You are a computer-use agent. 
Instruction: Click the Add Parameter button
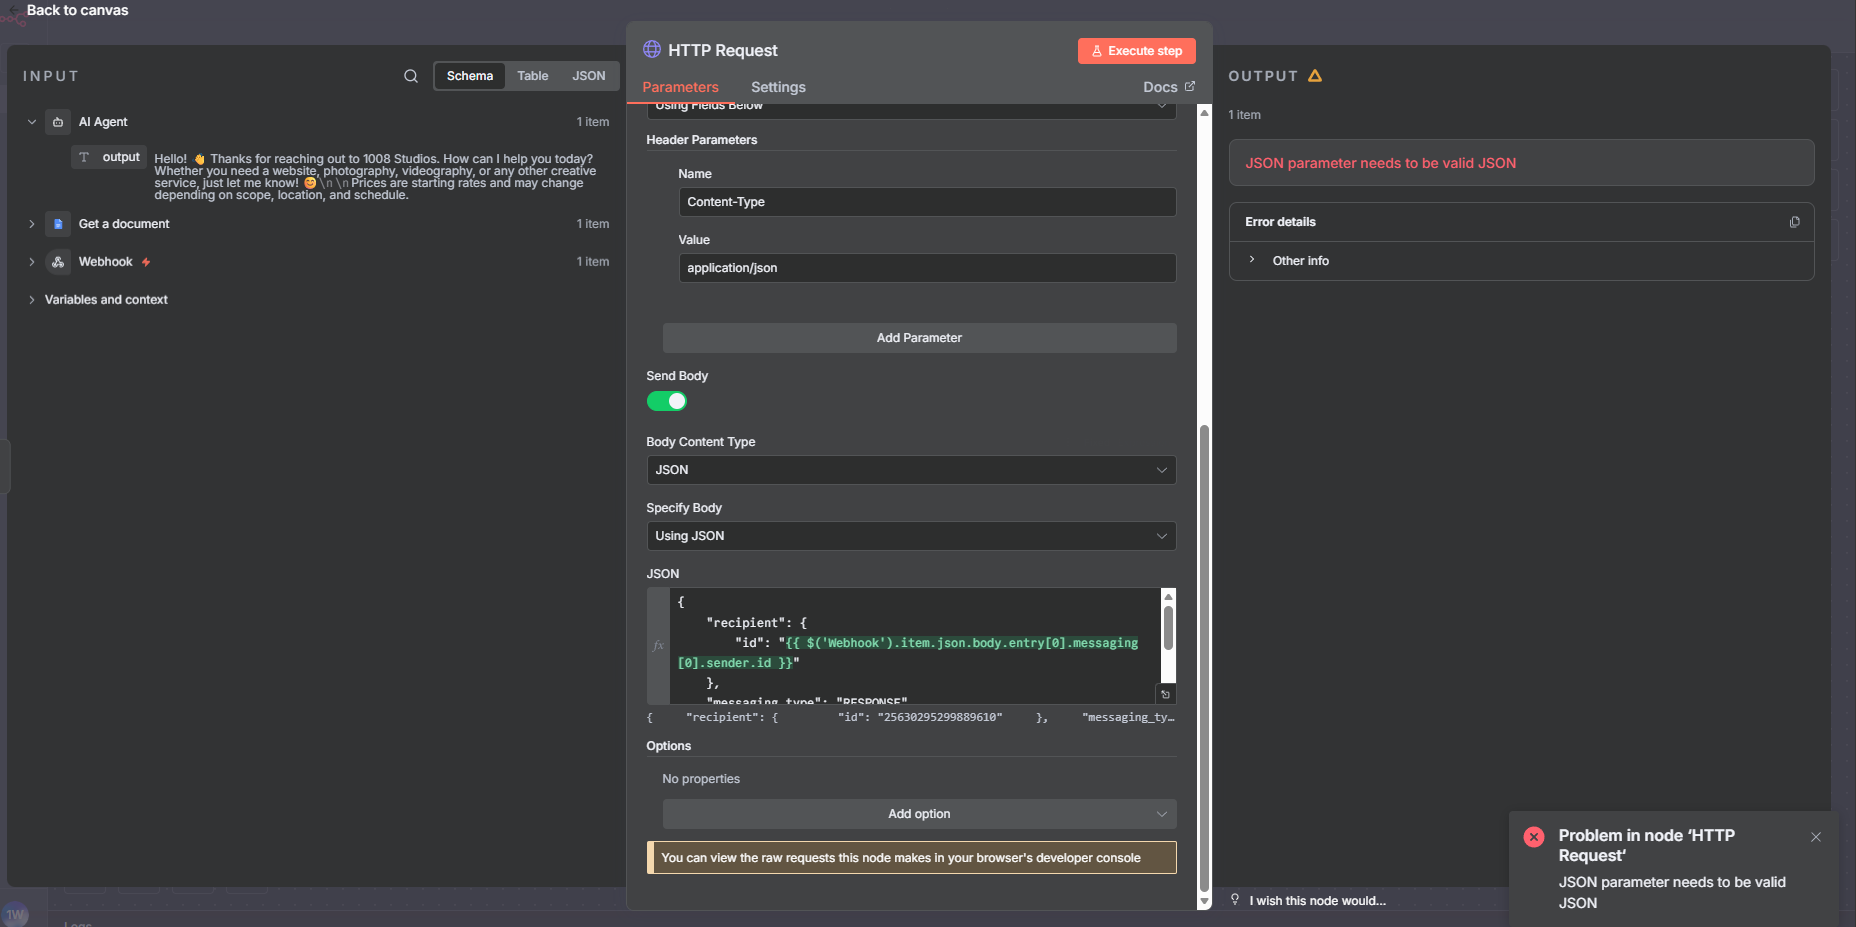tap(919, 338)
